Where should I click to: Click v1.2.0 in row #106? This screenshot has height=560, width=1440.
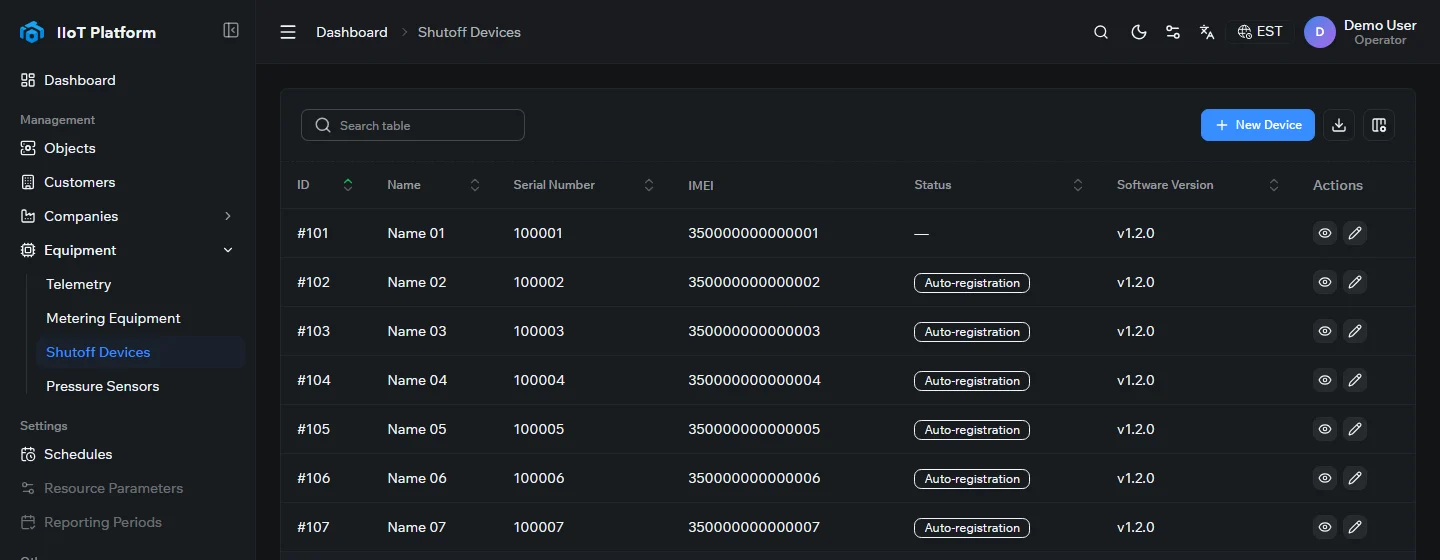[x=1136, y=478]
